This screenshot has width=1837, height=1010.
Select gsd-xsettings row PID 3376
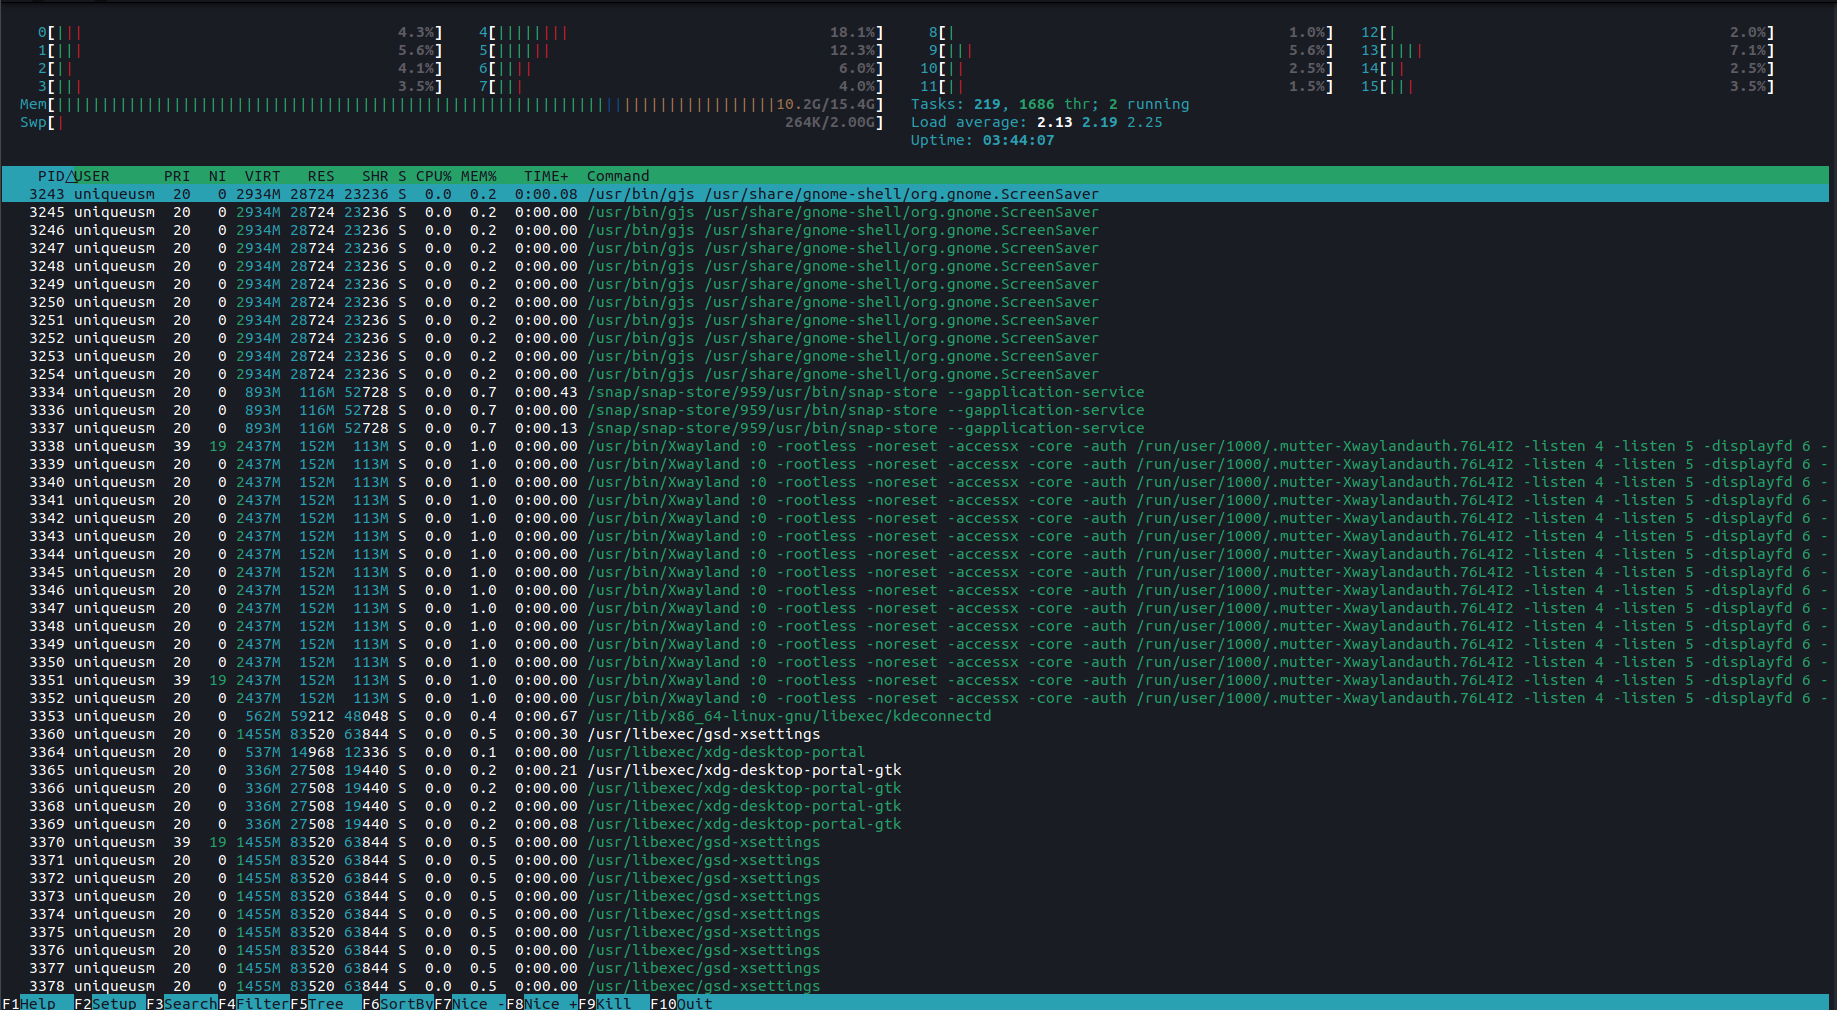(x=915, y=950)
